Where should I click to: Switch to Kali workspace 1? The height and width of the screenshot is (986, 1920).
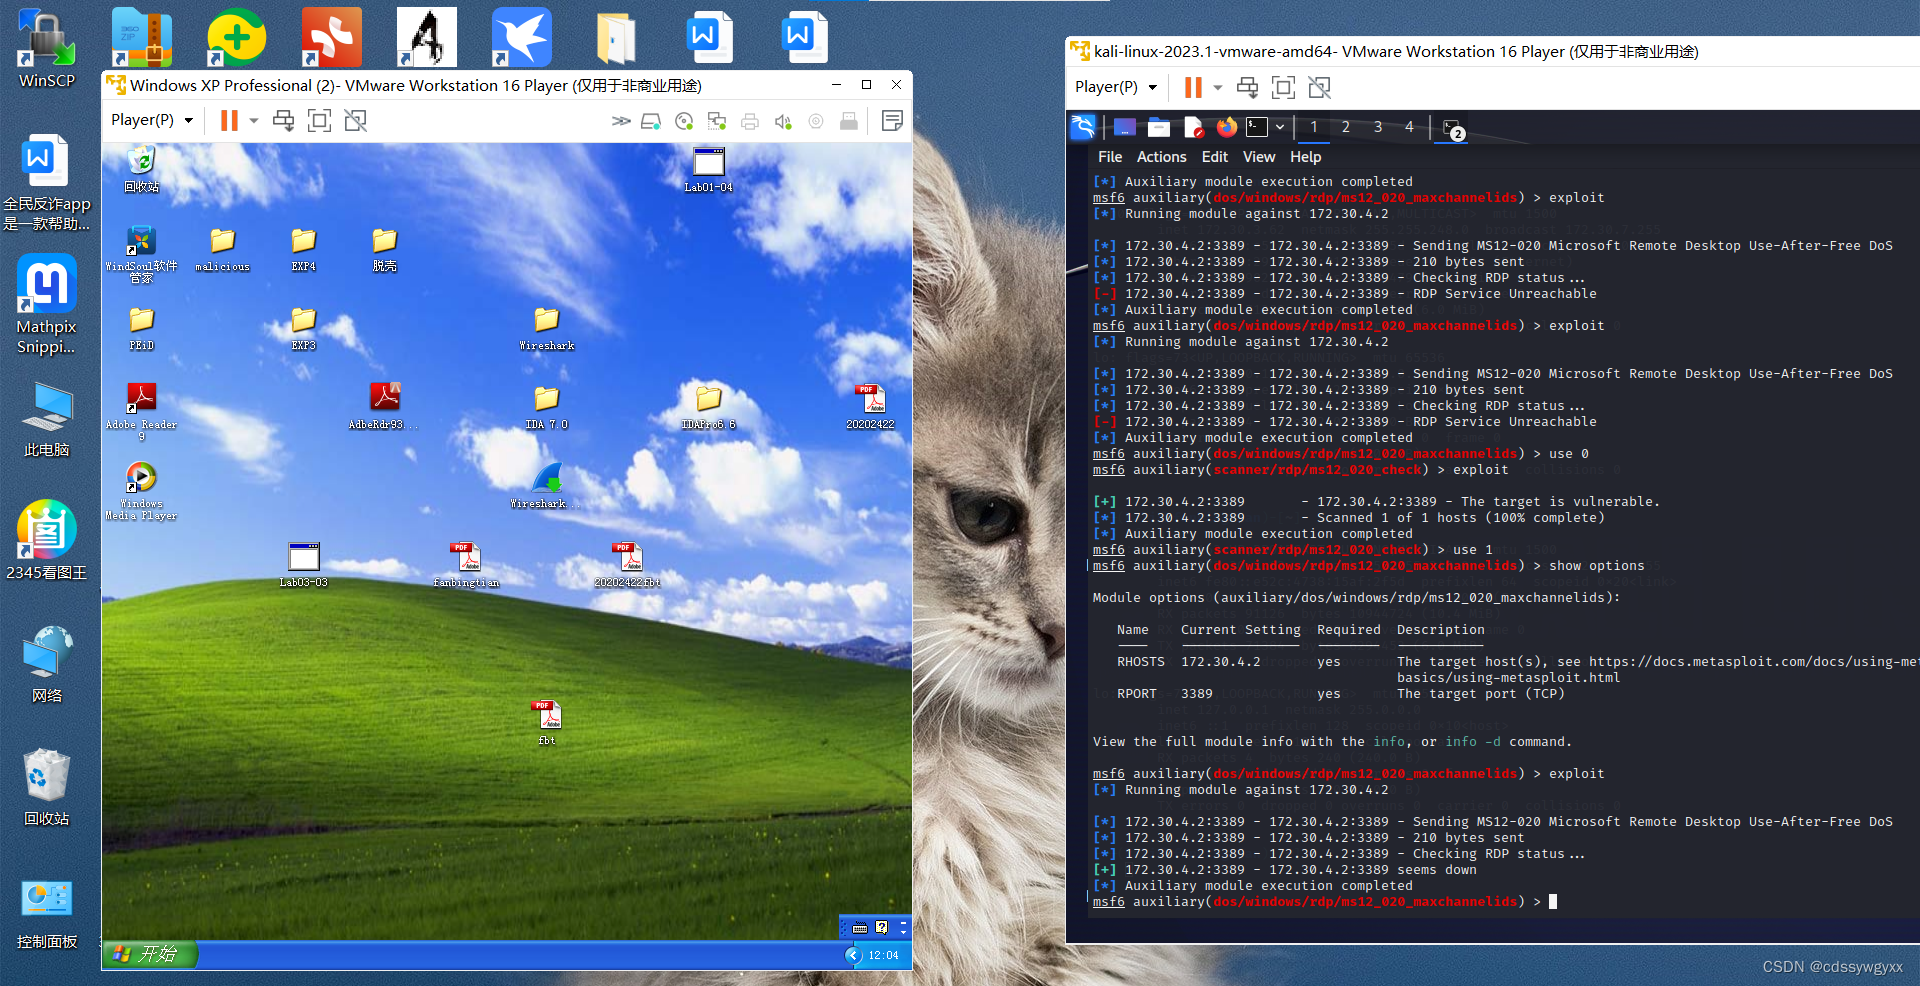coord(1314,127)
